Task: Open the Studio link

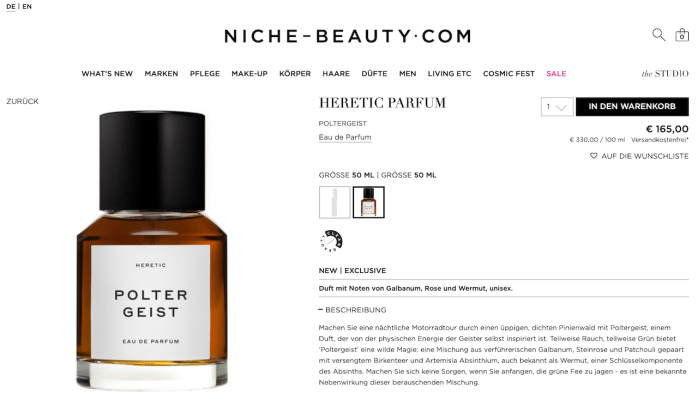Action: pos(665,73)
